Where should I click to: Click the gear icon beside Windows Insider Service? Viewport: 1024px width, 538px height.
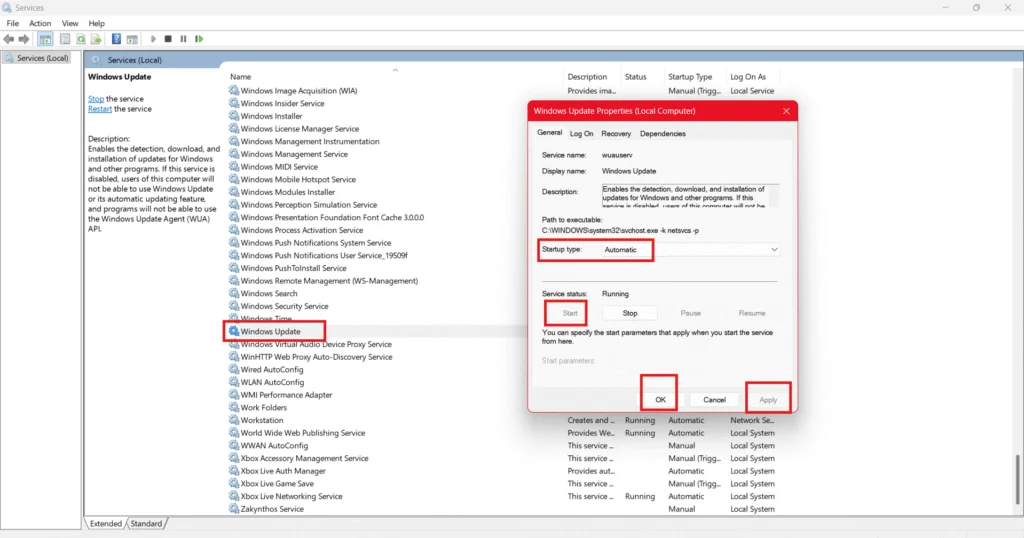234,103
